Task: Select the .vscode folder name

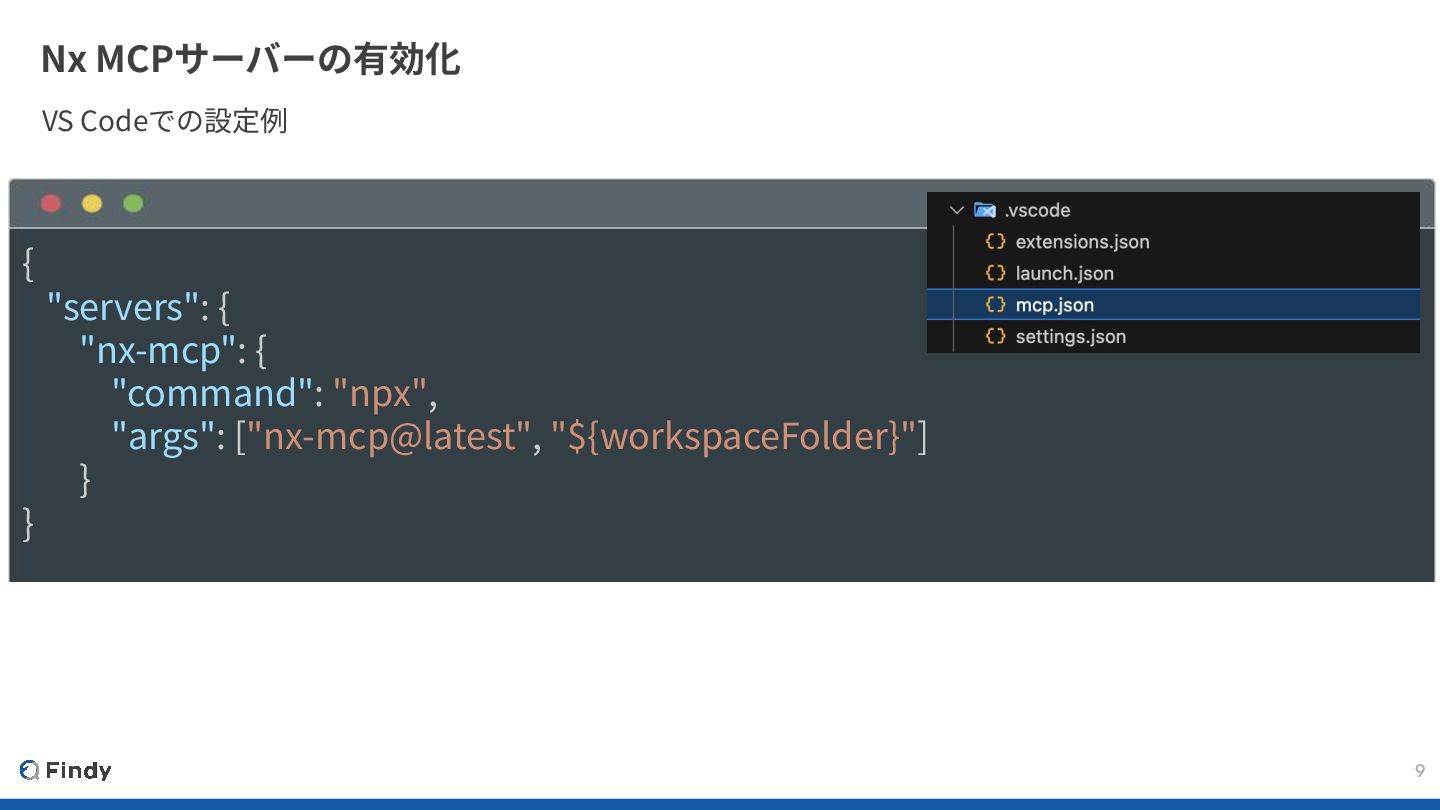Action: point(1037,210)
